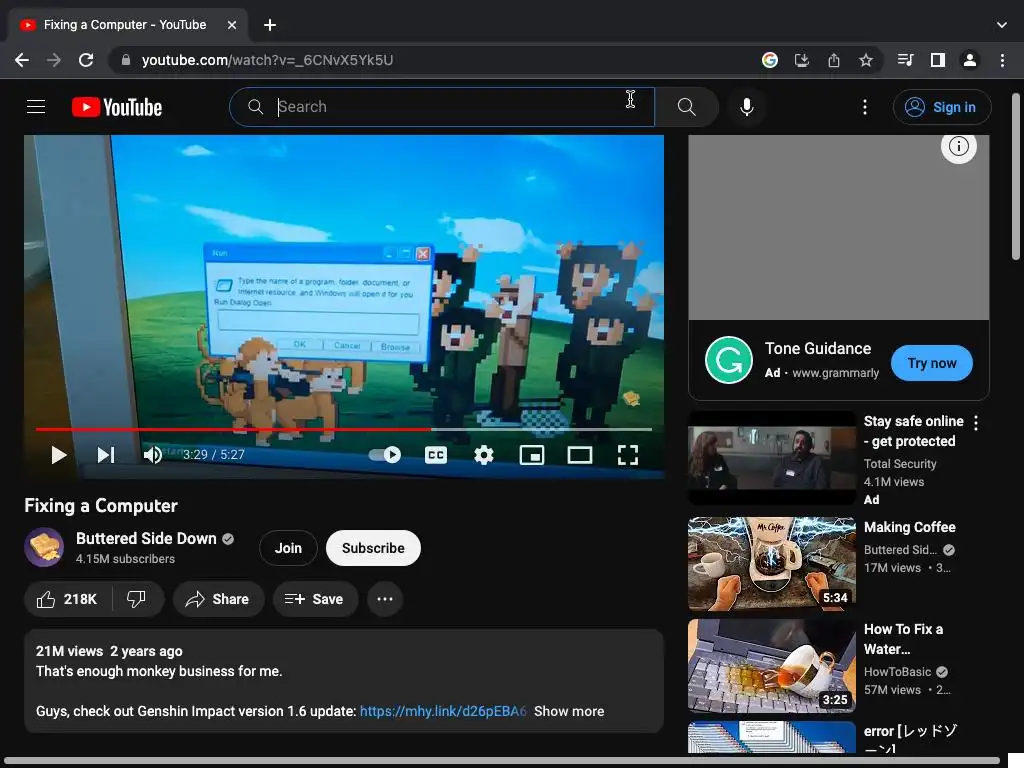The height and width of the screenshot is (768, 1024).
Task: Join the Buttered Side Down channel
Action: [288, 548]
